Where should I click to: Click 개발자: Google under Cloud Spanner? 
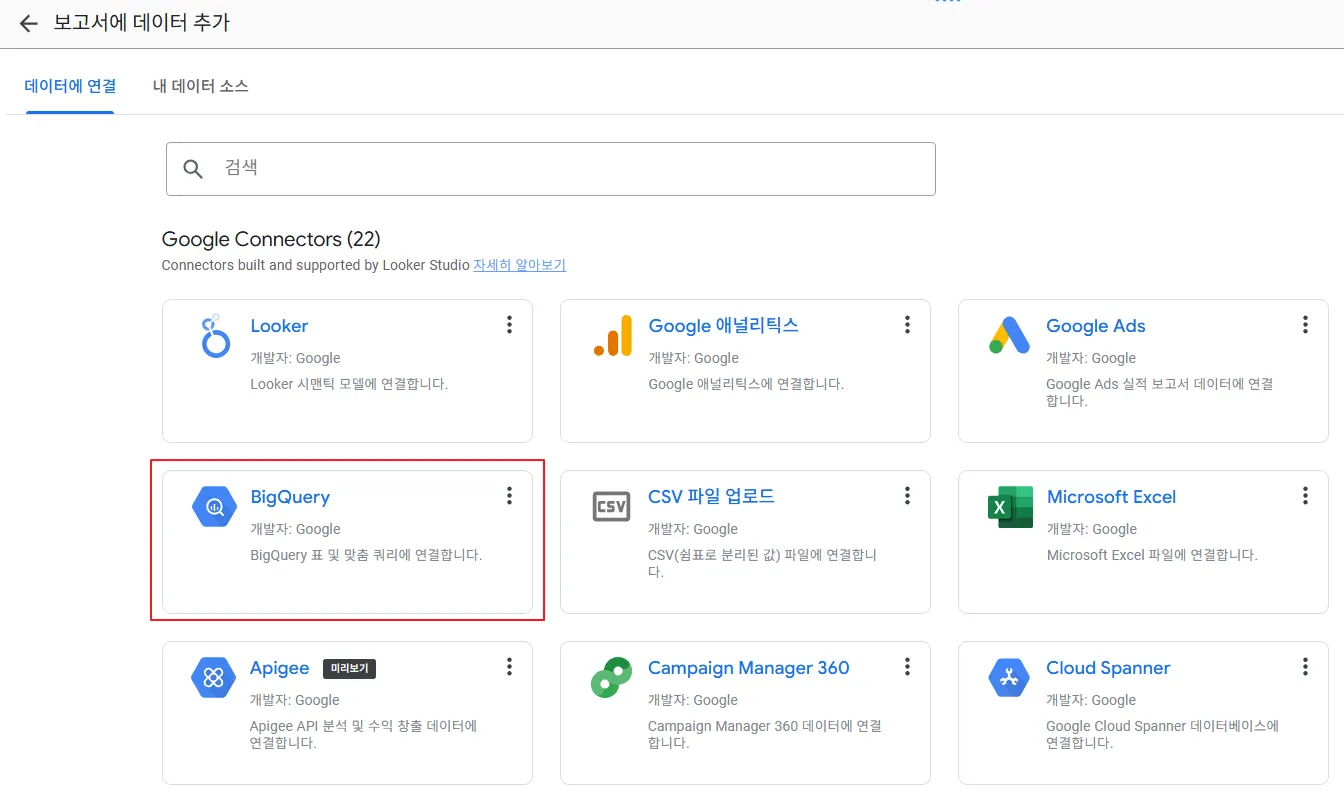pyautogui.click(x=1091, y=700)
